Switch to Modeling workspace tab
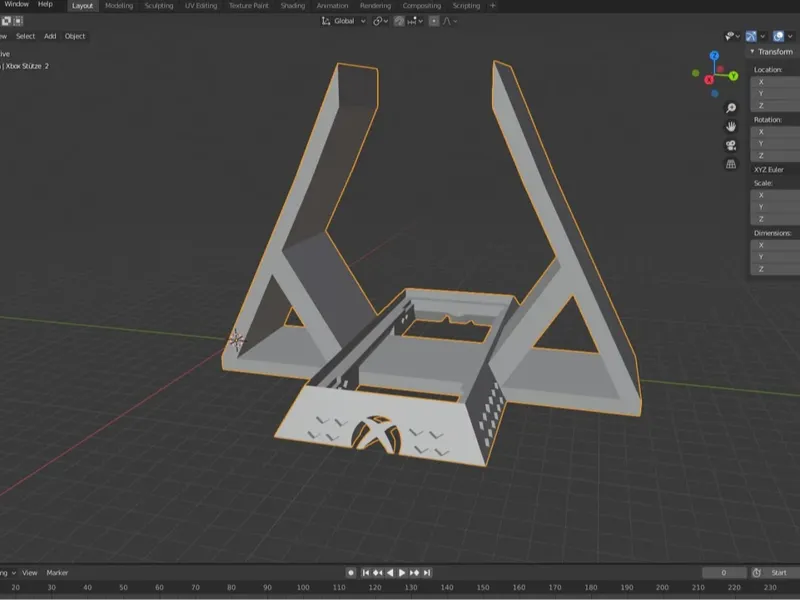The height and width of the screenshot is (600, 800). click(x=119, y=6)
